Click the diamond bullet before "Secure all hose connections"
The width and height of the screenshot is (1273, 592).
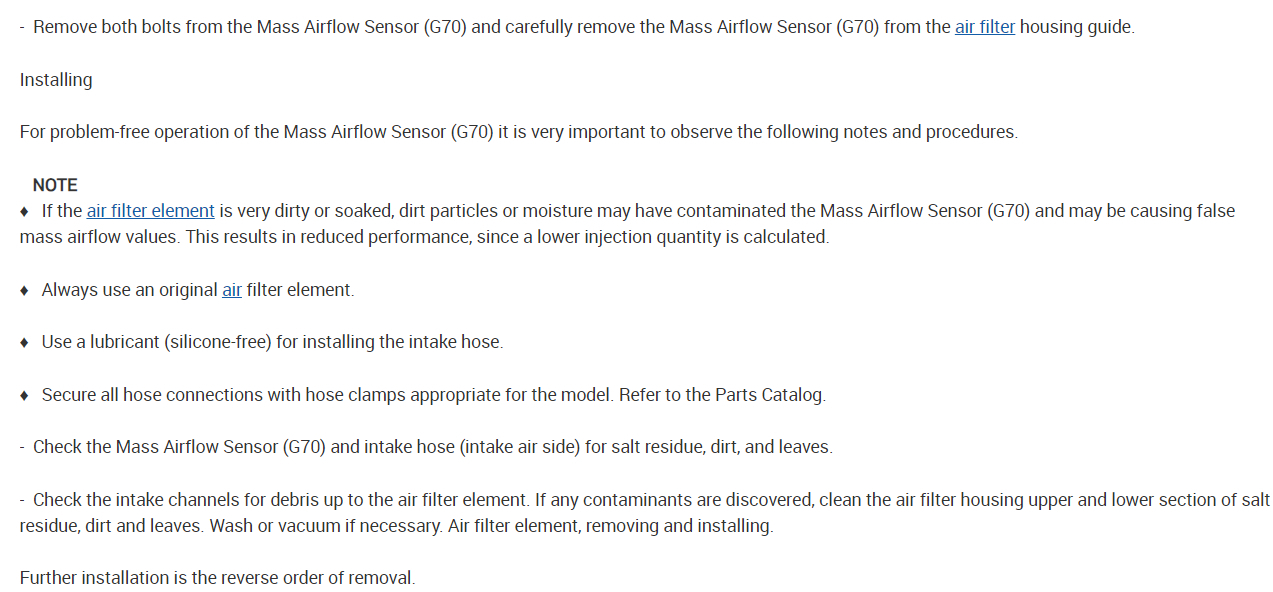tap(25, 395)
